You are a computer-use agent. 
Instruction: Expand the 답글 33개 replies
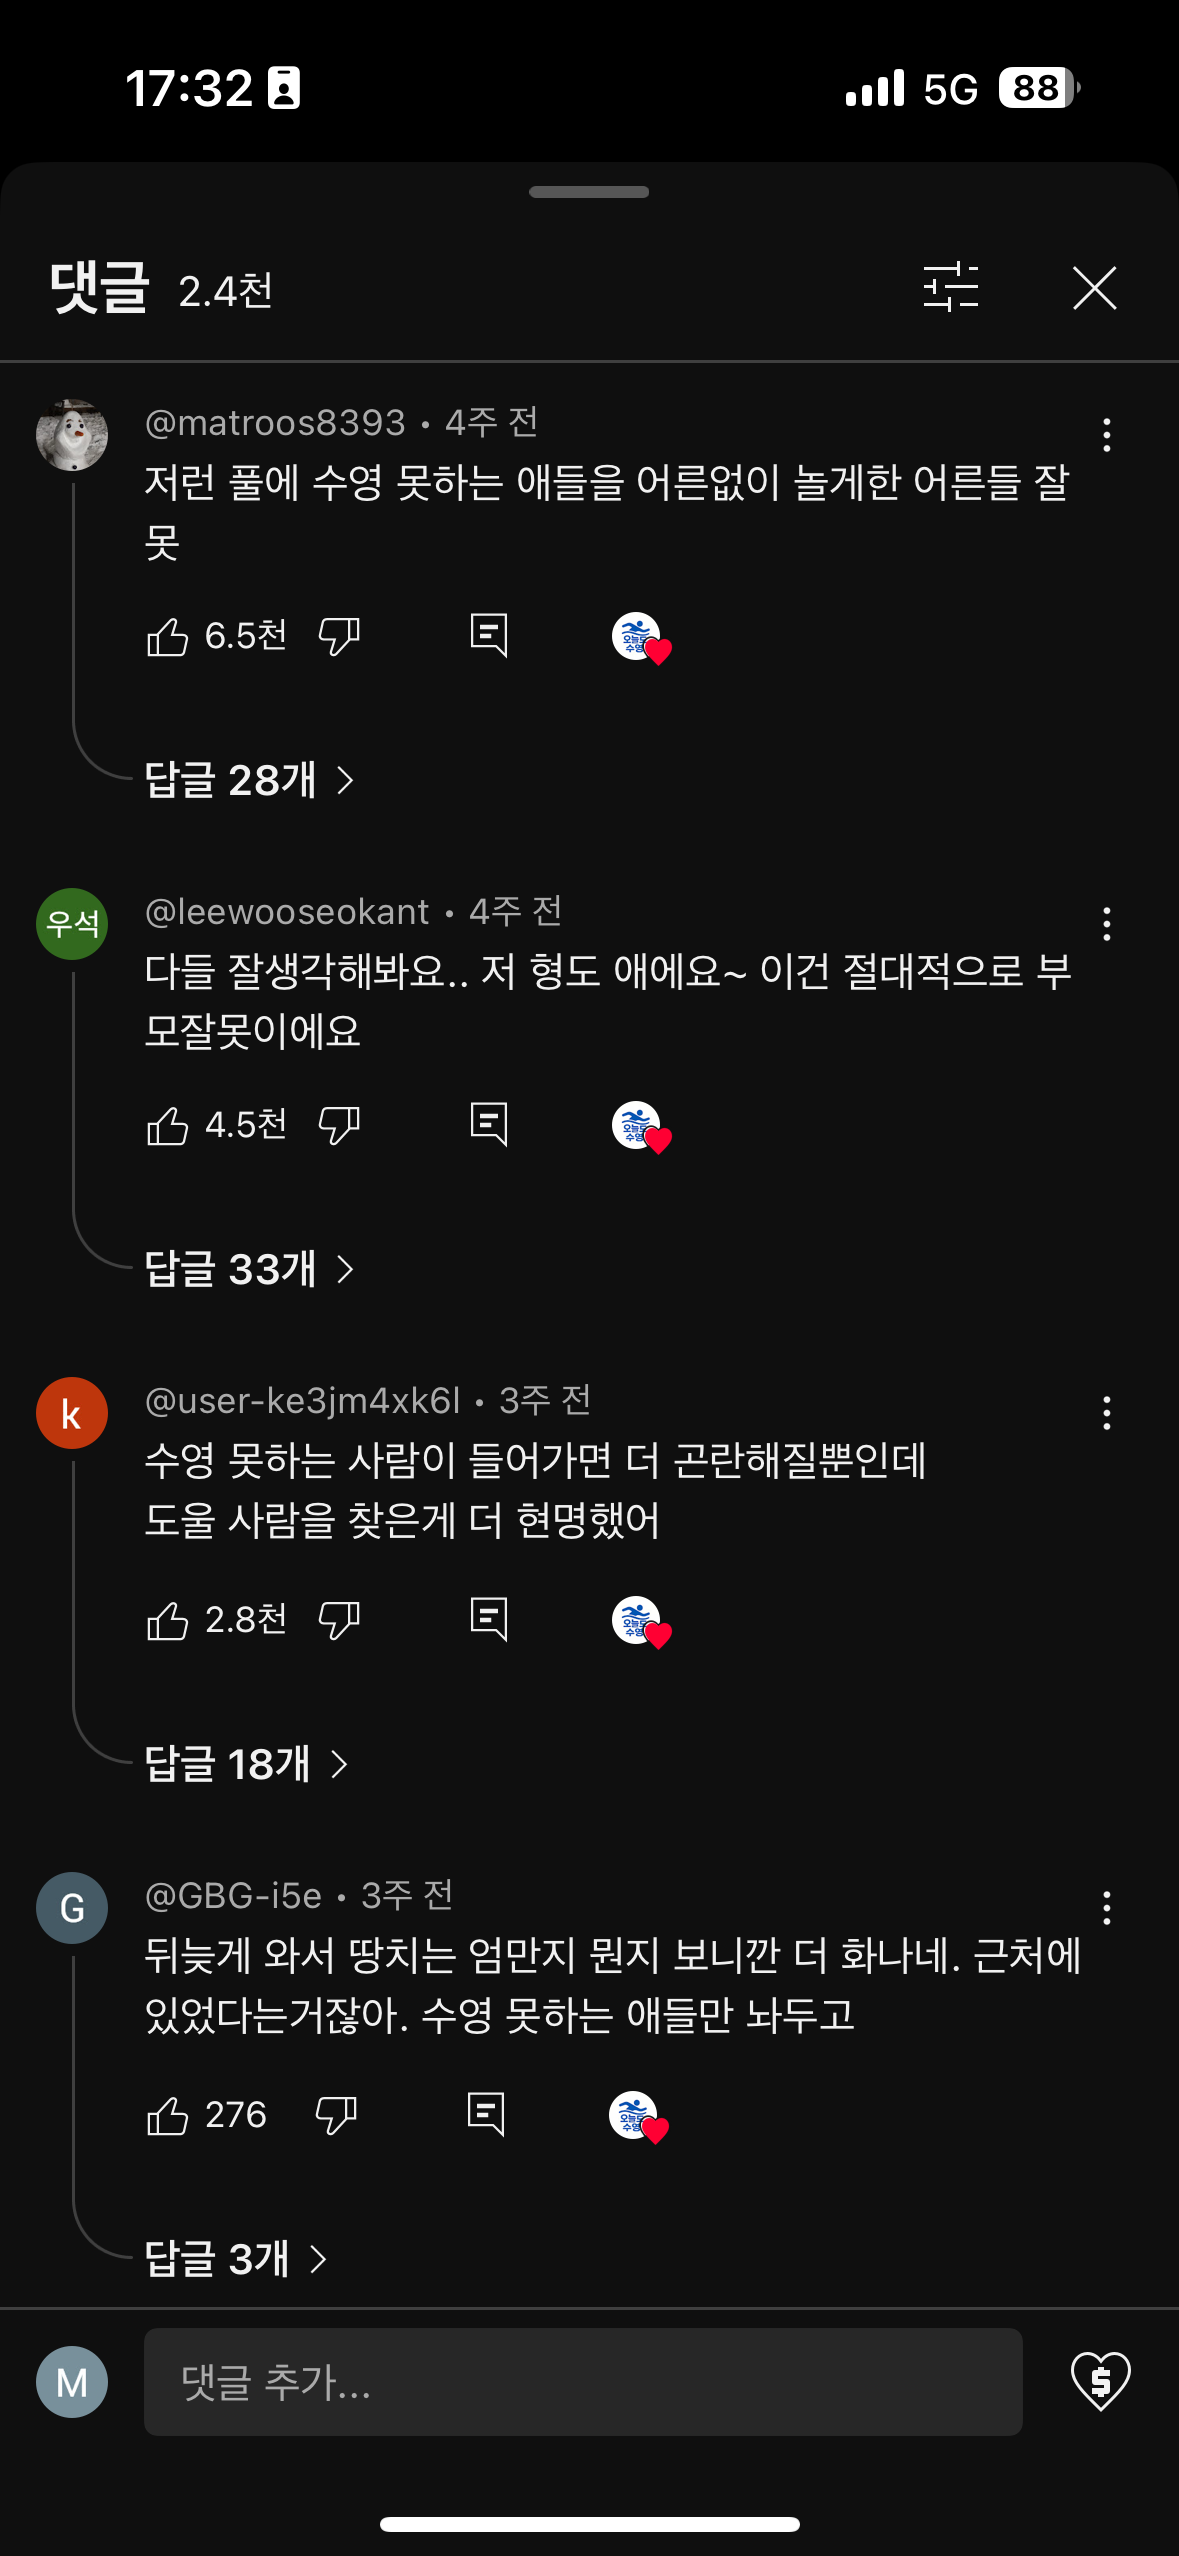[x=249, y=1269]
